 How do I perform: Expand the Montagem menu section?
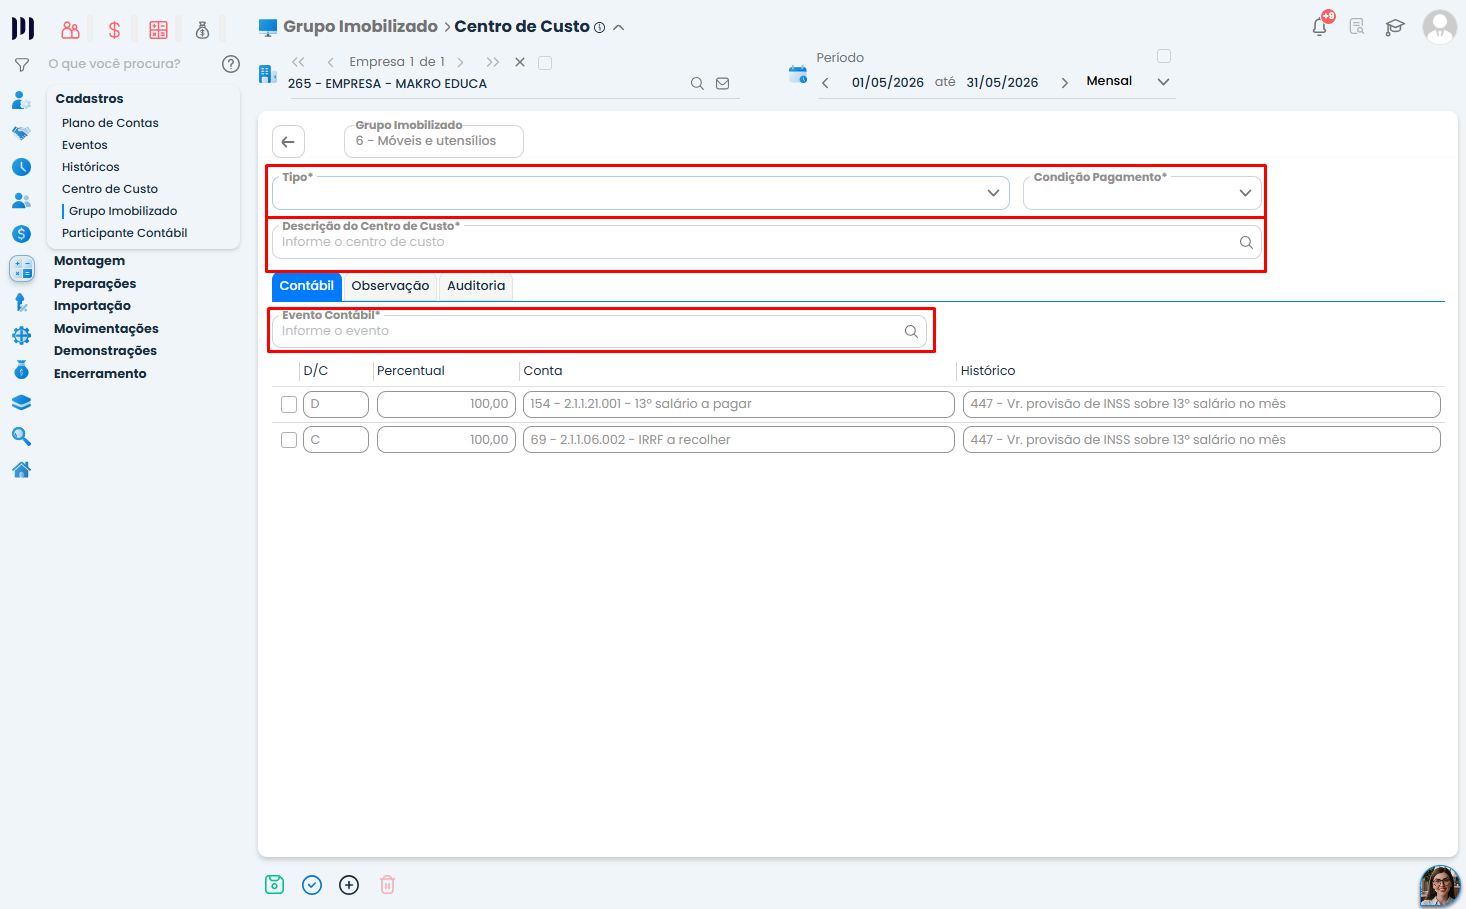[x=90, y=261]
